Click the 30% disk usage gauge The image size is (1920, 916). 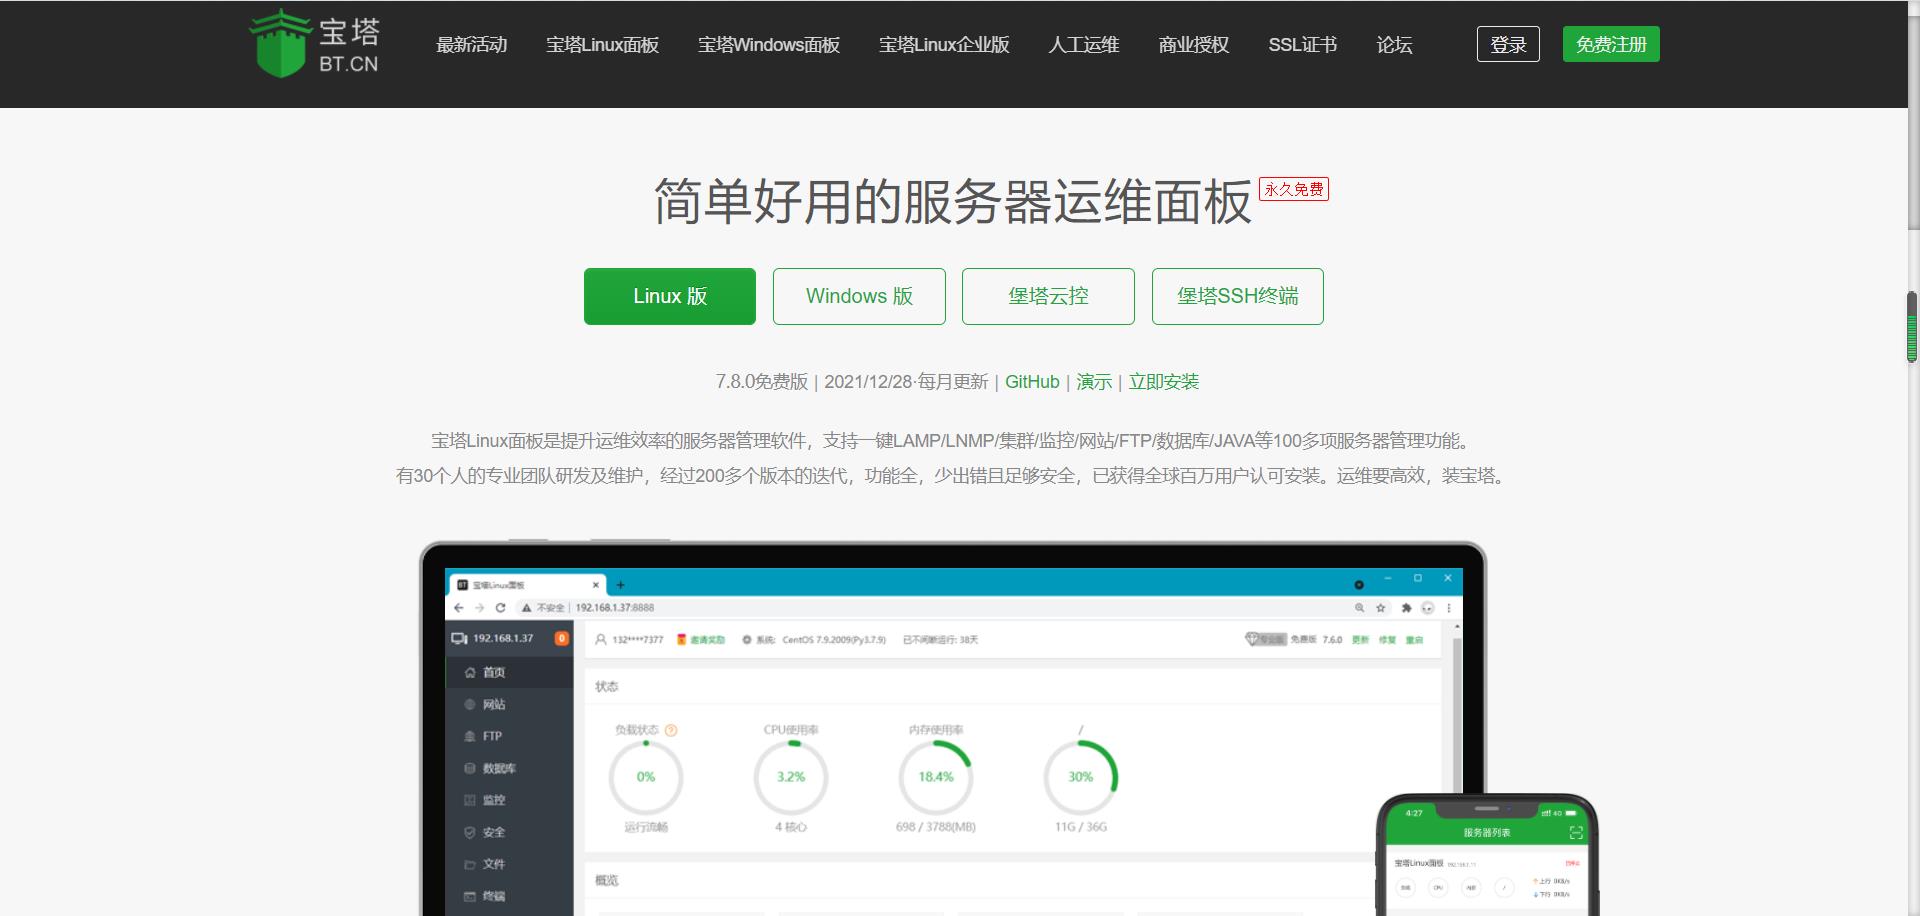1080,777
